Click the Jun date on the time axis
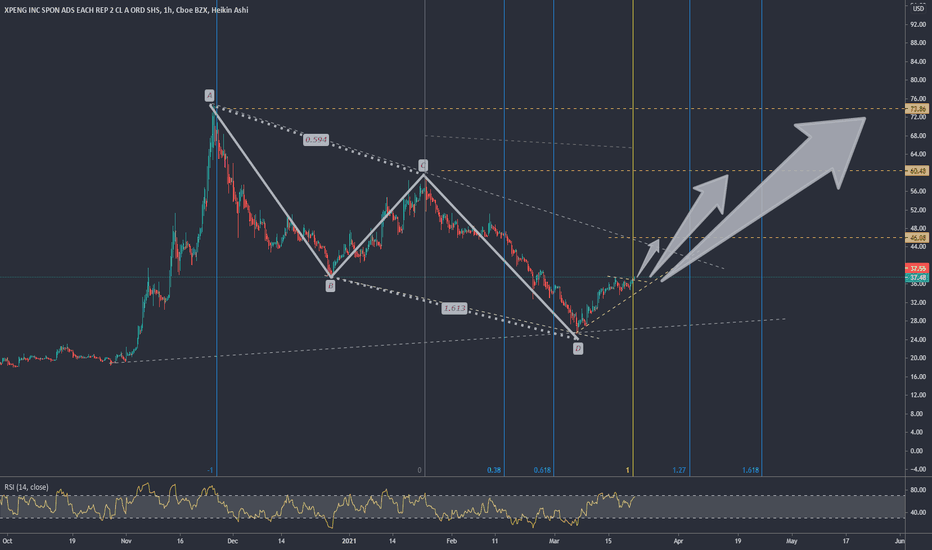Screen dimensions: 932x550 [x=900, y=541]
